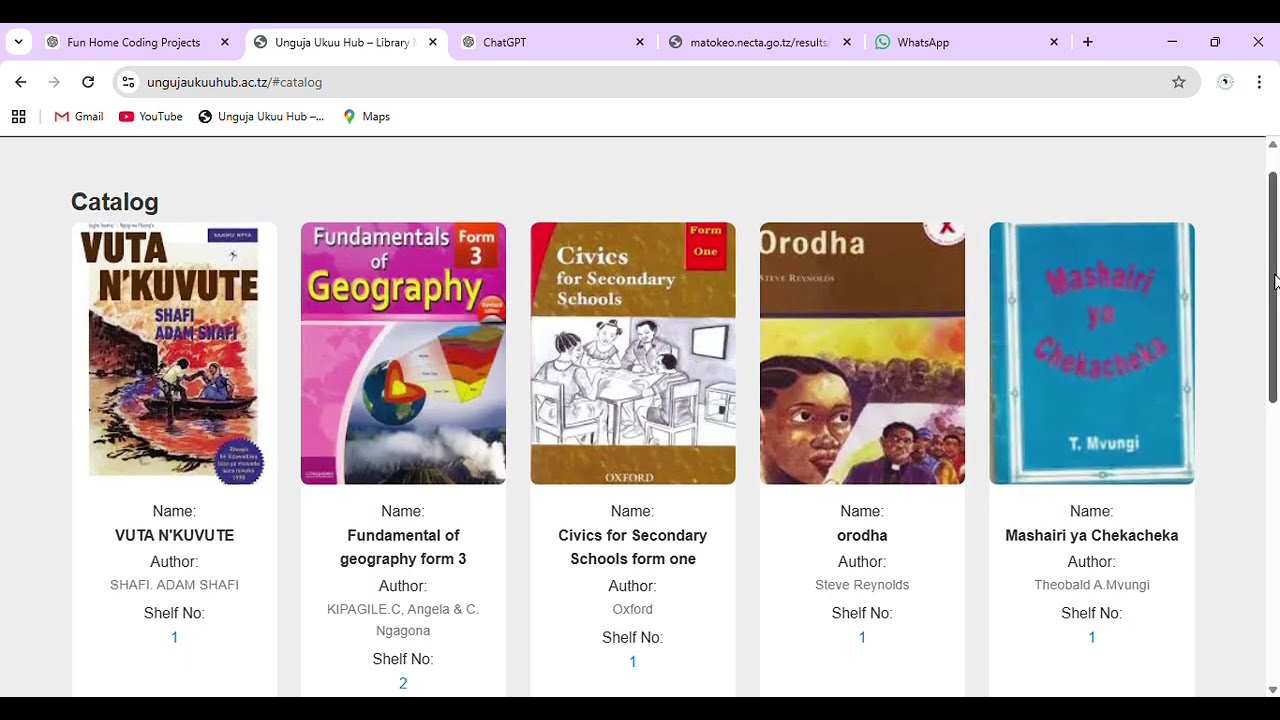This screenshot has width=1280, height=720.
Task: Close the Unguja Ukuu Hub tab
Action: point(433,42)
